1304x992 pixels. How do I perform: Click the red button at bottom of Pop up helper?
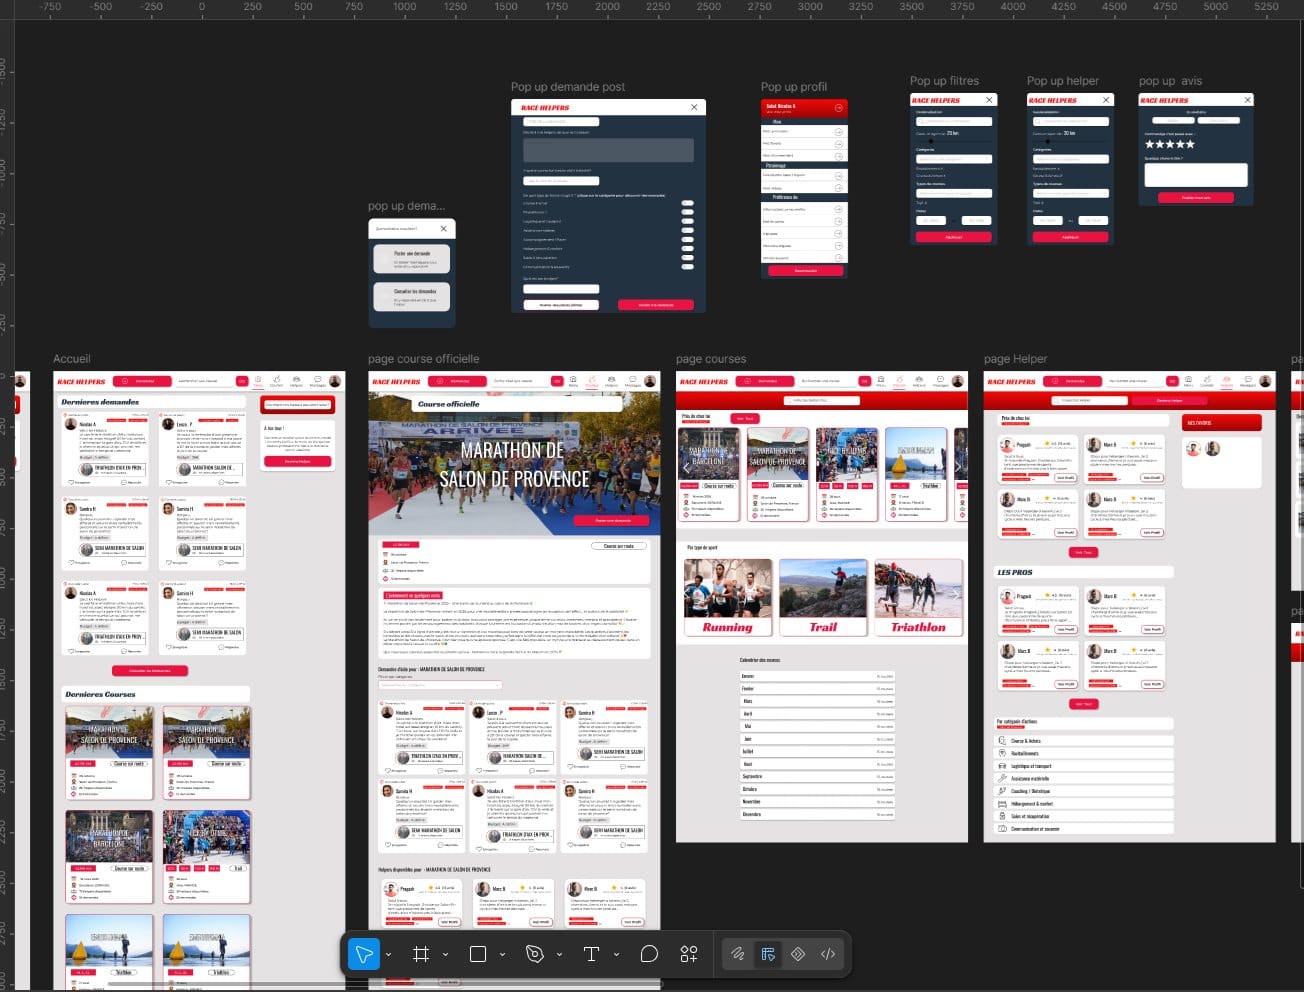pyautogui.click(x=1071, y=237)
